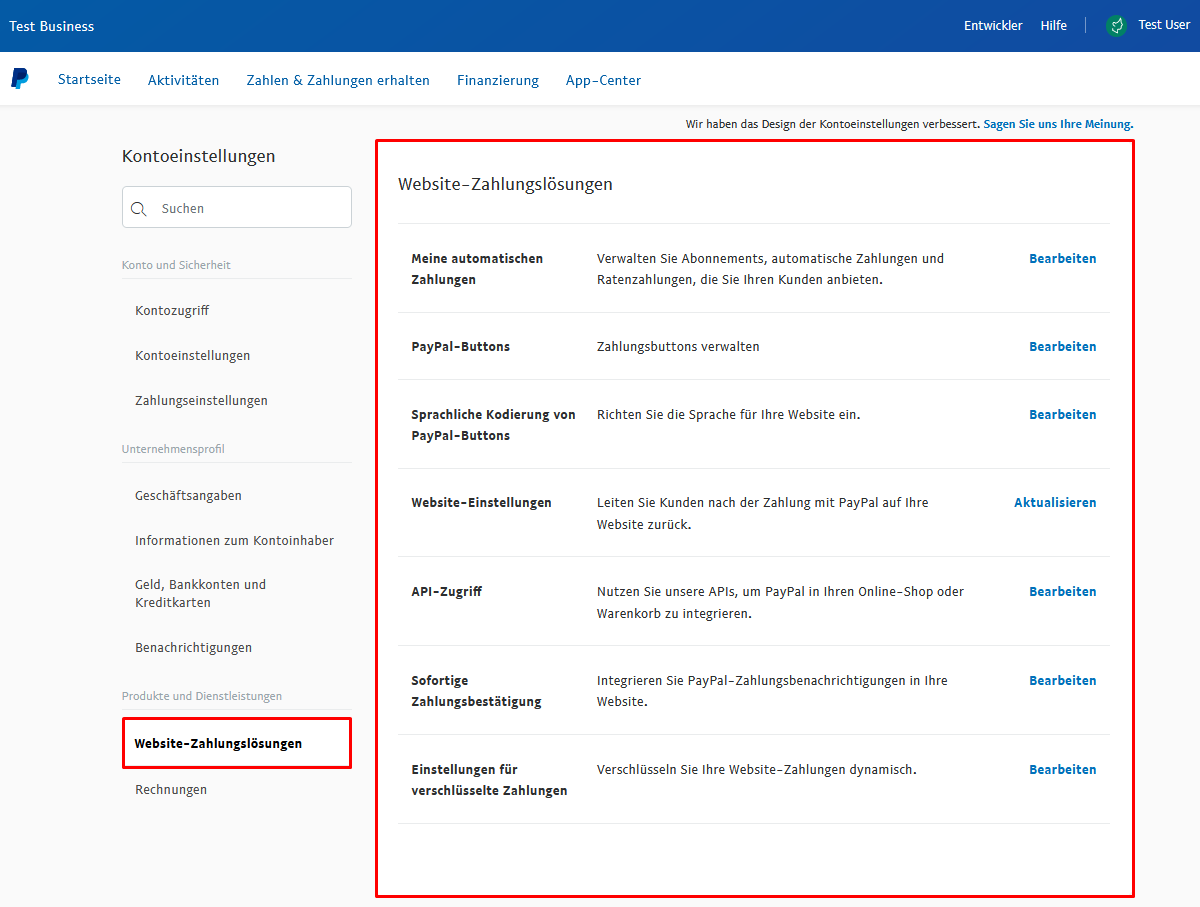This screenshot has height=907, width=1200.
Task: Click the Website-Einstellungen row label
Action: pos(481,502)
